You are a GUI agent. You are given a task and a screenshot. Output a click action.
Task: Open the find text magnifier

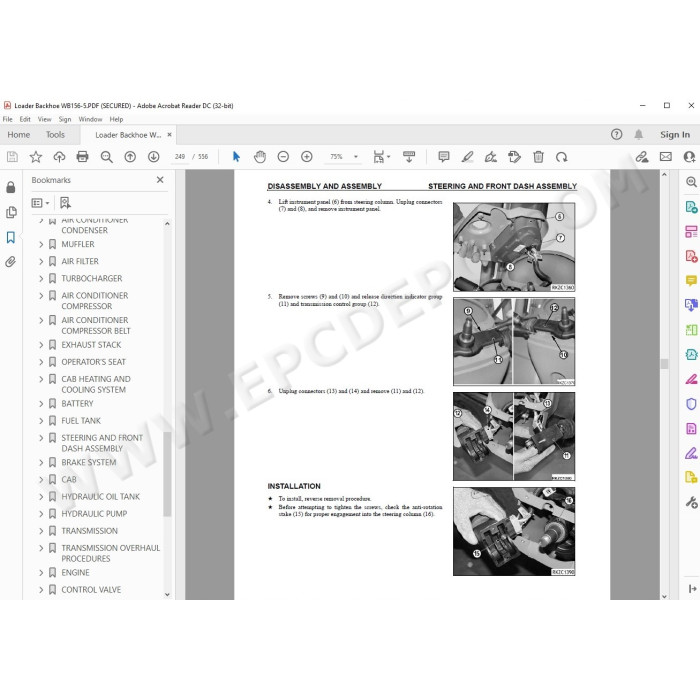pyautogui.click(x=106, y=157)
